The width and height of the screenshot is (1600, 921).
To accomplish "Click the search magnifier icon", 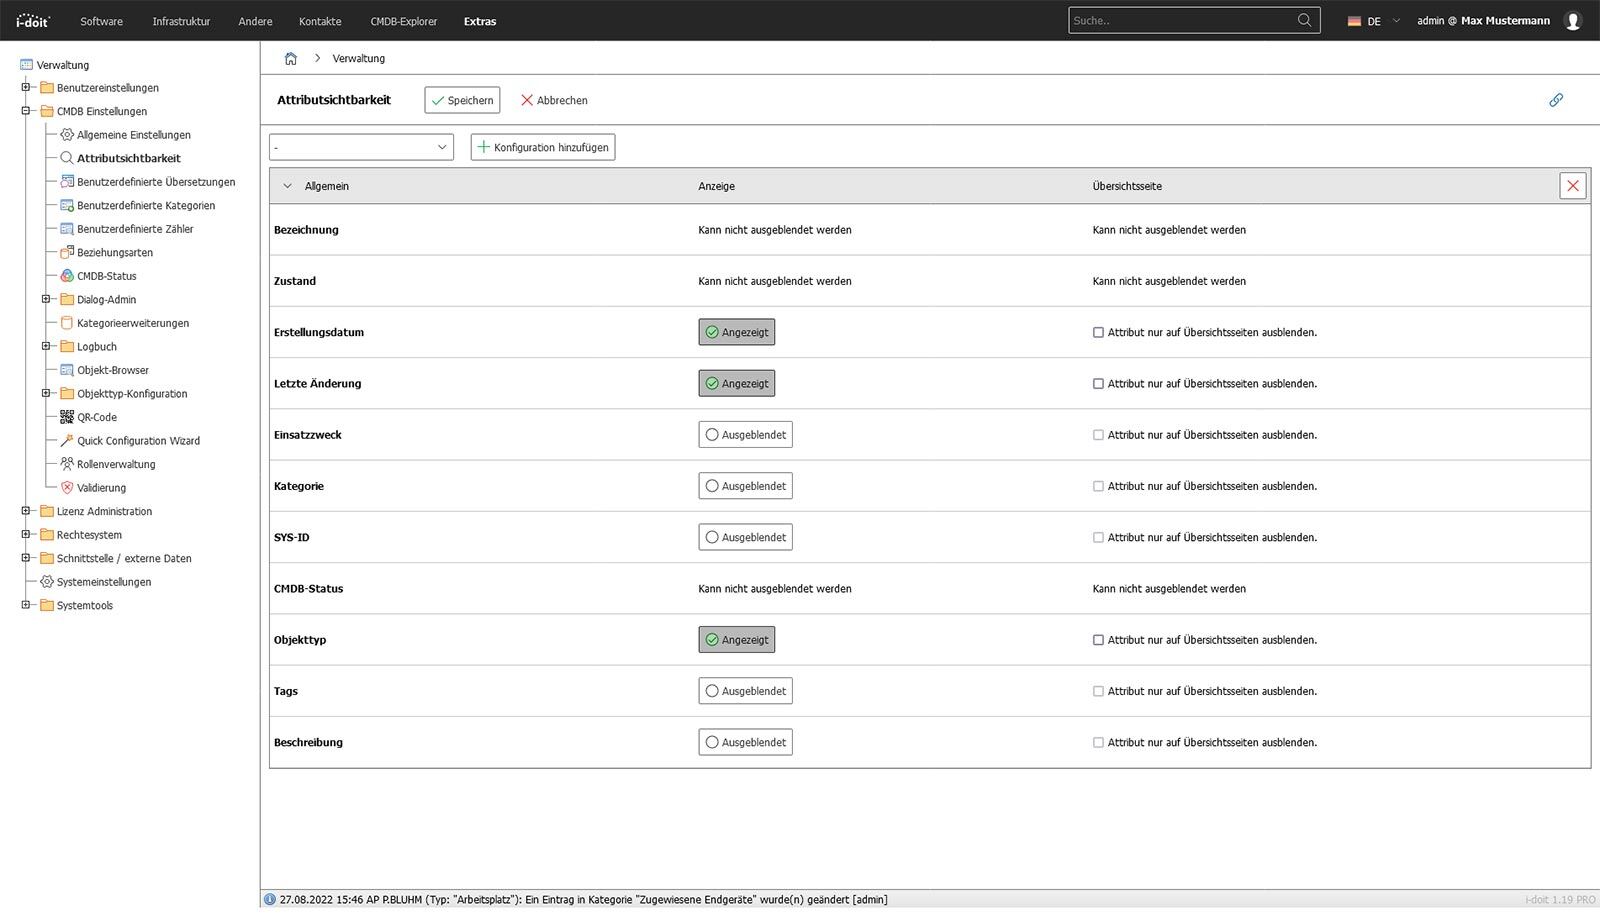I will coord(1304,20).
